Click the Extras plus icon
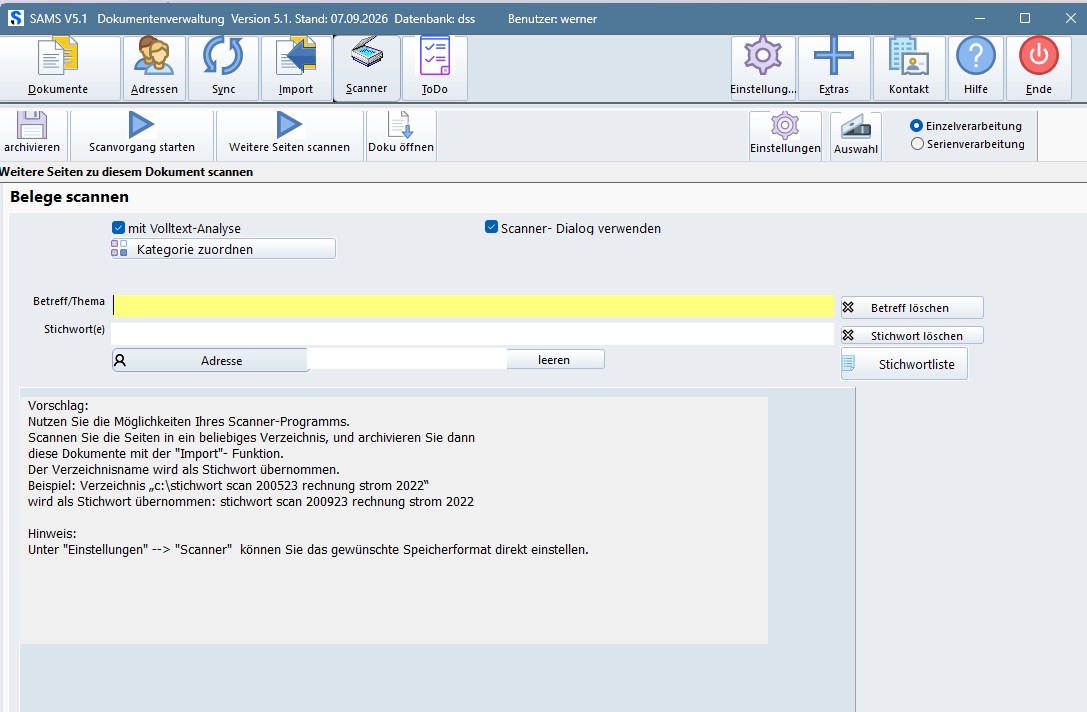This screenshot has width=1087, height=712. (x=833, y=68)
